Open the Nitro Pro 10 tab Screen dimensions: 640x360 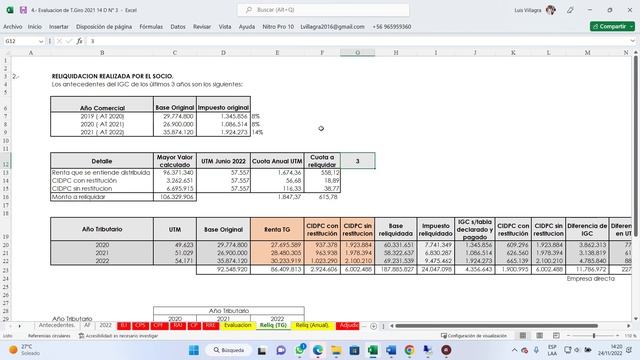click(278, 27)
